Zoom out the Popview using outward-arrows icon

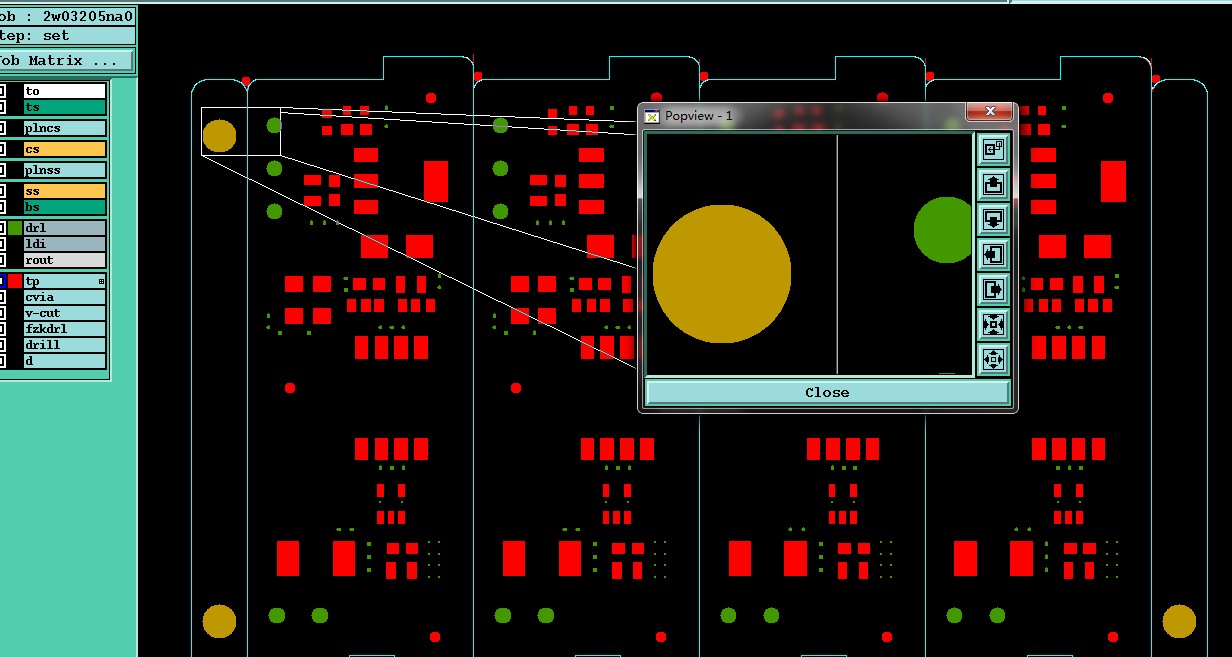993,359
